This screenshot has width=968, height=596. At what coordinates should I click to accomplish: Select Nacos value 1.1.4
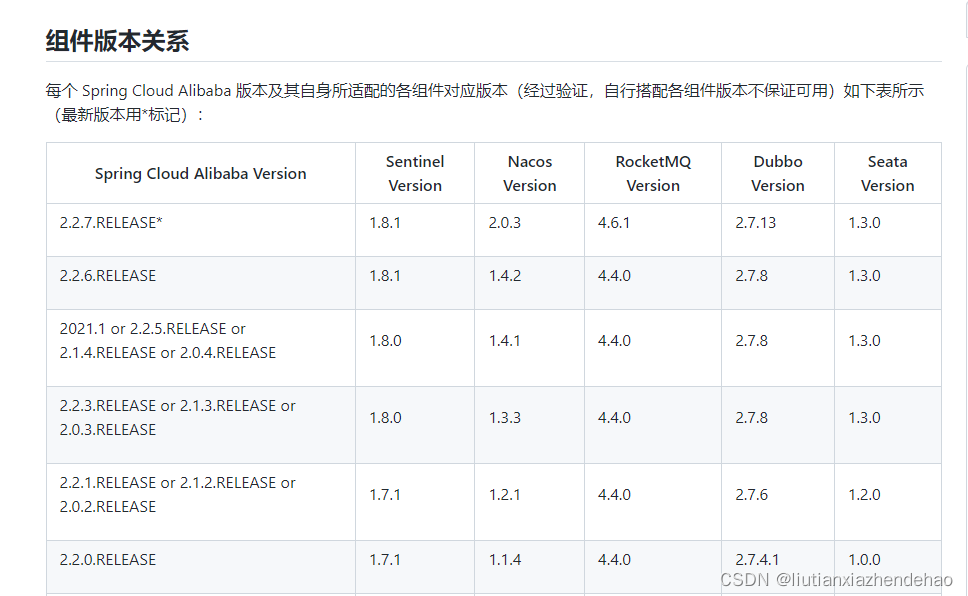[505, 560]
